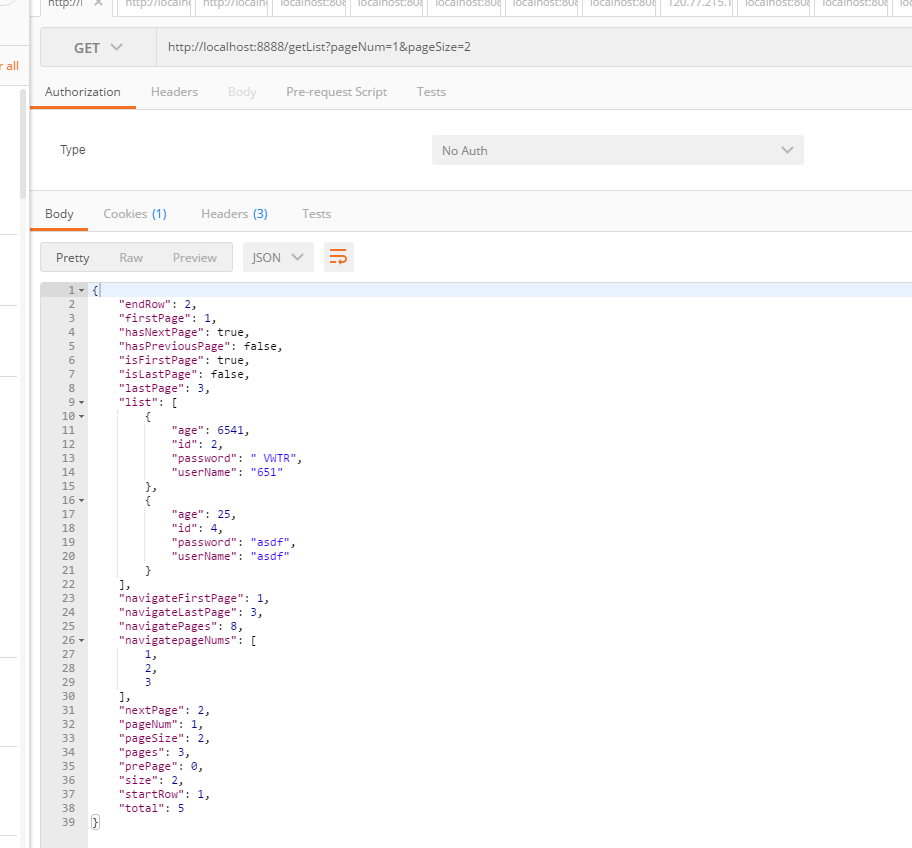The height and width of the screenshot is (848, 912).
Task: Collapse the "navigatepageNums" array
Action: point(81,640)
